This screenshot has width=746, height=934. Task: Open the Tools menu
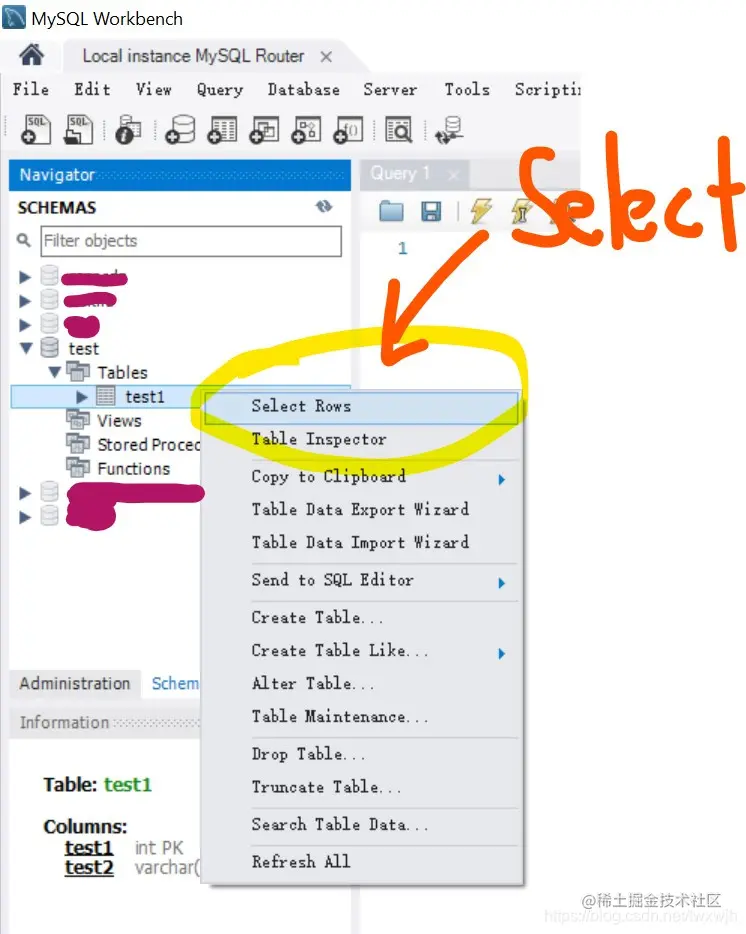[x=467, y=89]
